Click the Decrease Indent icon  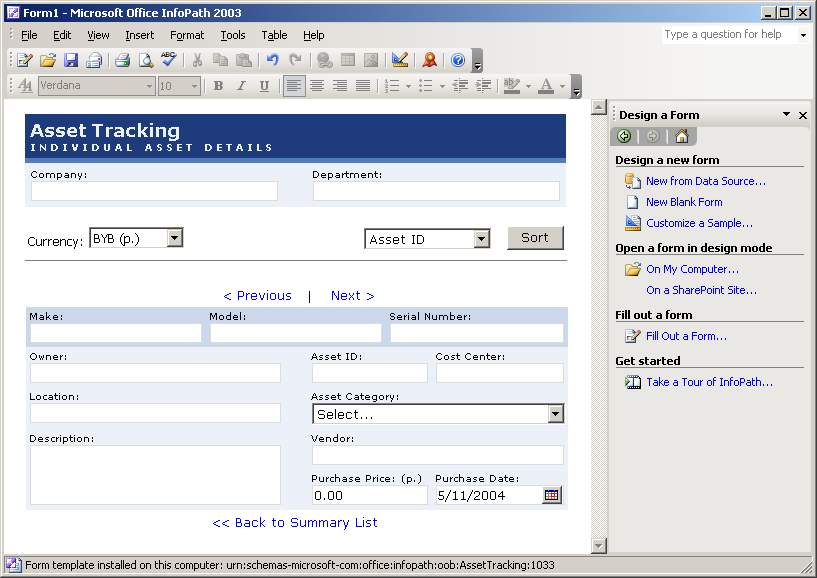click(x=460, y=85)
